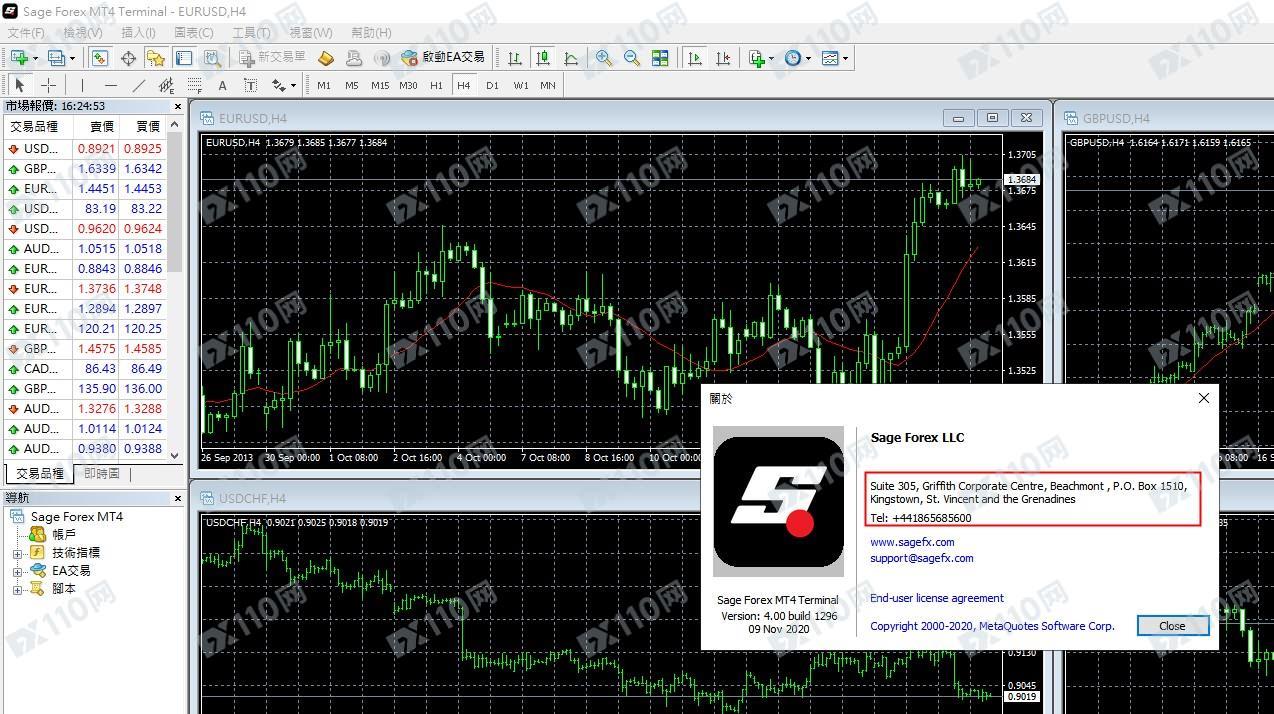This screenshot has height=714, width=1274.
Task: Switch to the 即時圖 tab
Action: click(101, 474)
